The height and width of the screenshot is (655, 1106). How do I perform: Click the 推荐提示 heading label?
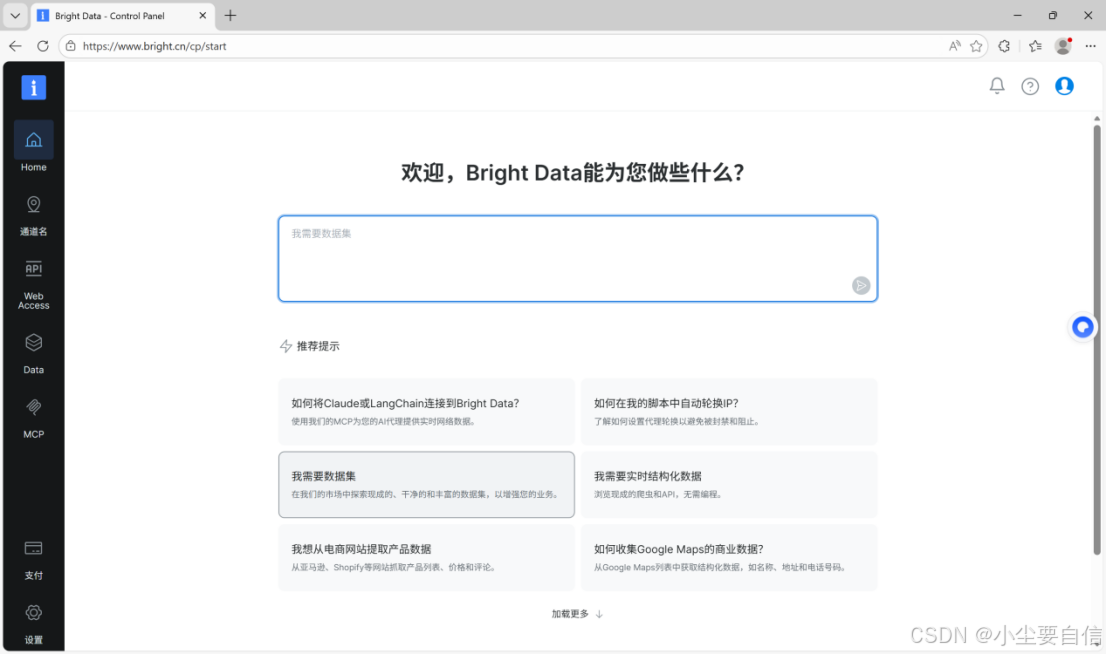coord(317,346)
